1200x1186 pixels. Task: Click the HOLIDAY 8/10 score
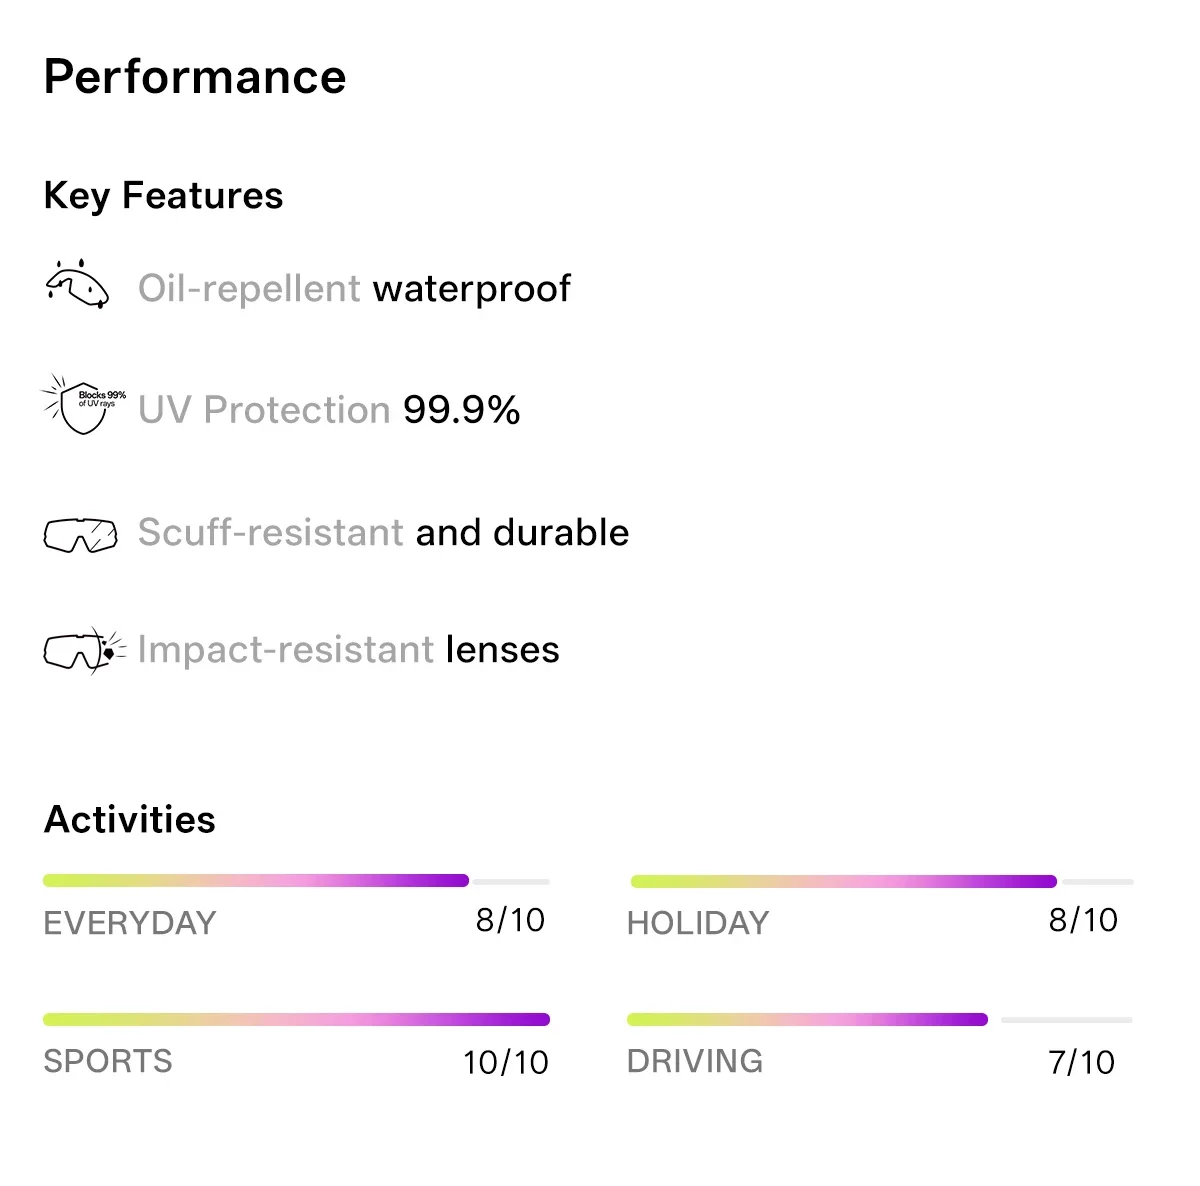tap(1083, 920)
